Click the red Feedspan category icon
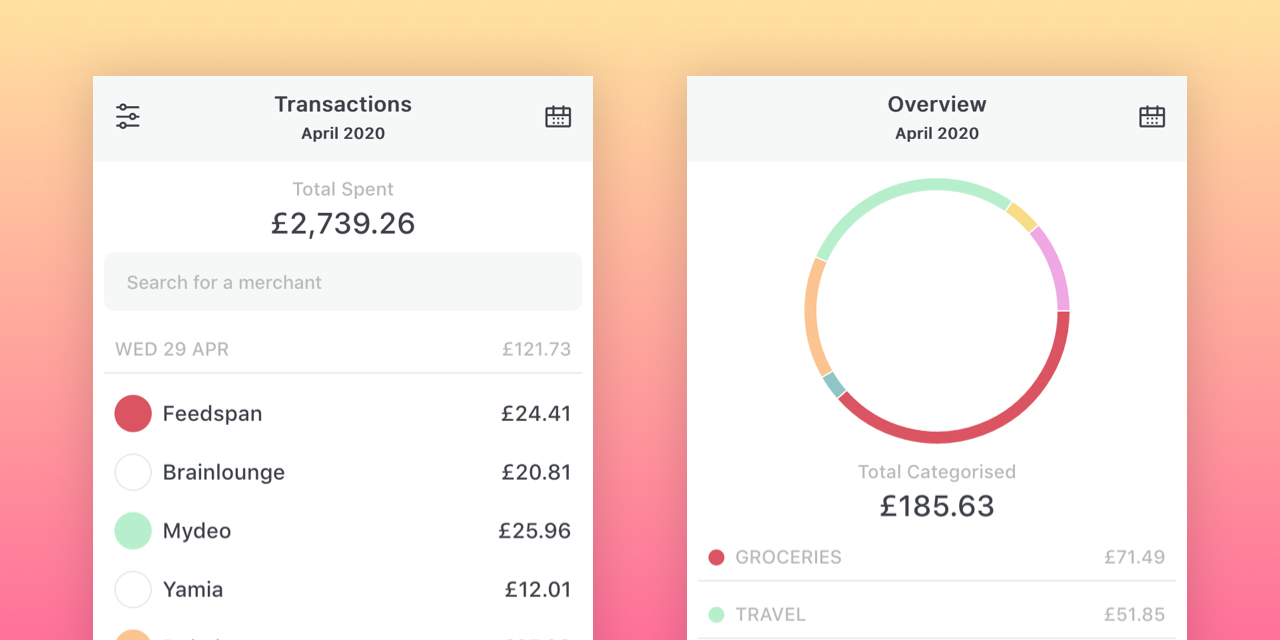 pyautogui.click(x=133, y=413)
